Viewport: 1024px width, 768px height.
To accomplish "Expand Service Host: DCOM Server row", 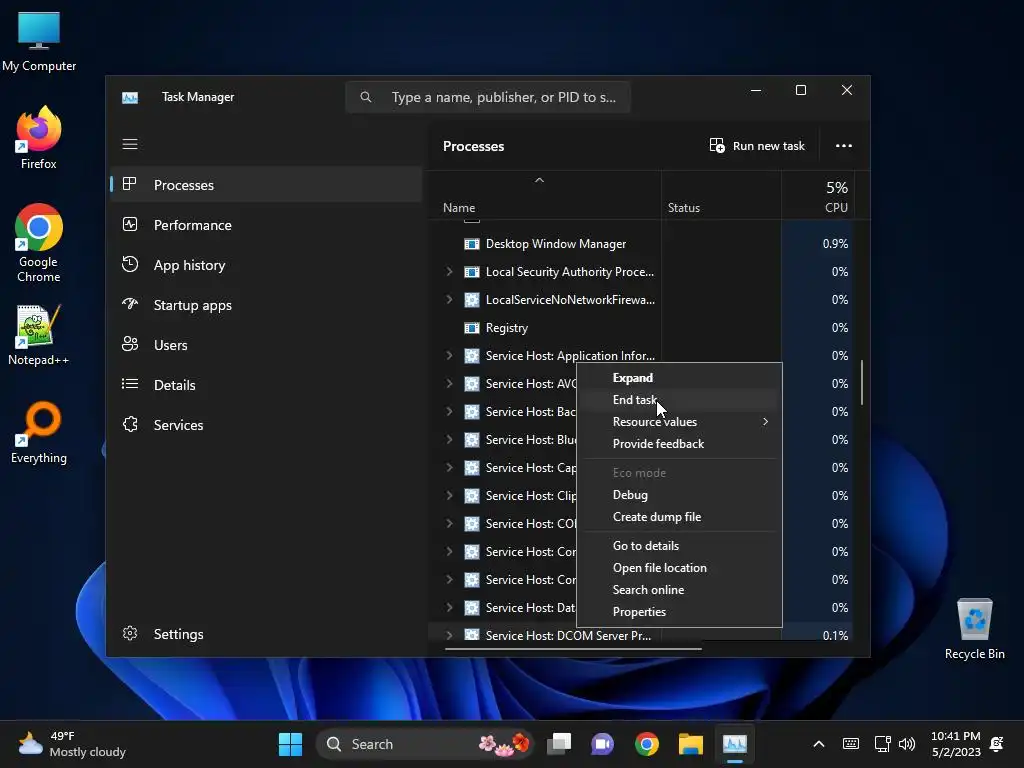I will 449,635.
